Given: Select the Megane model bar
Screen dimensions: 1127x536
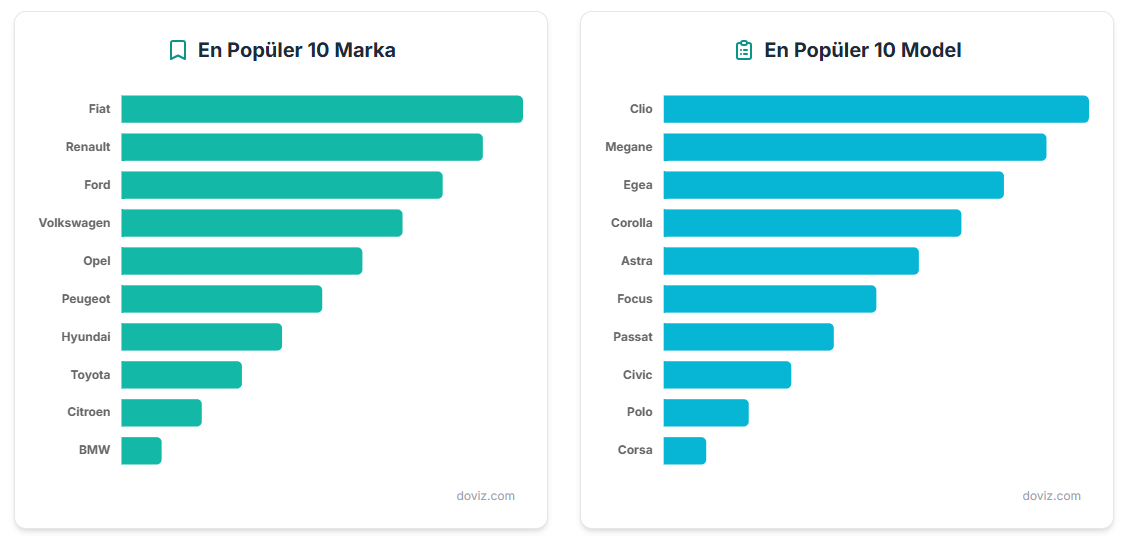Looking at the screenshot, I should point(854,147).
